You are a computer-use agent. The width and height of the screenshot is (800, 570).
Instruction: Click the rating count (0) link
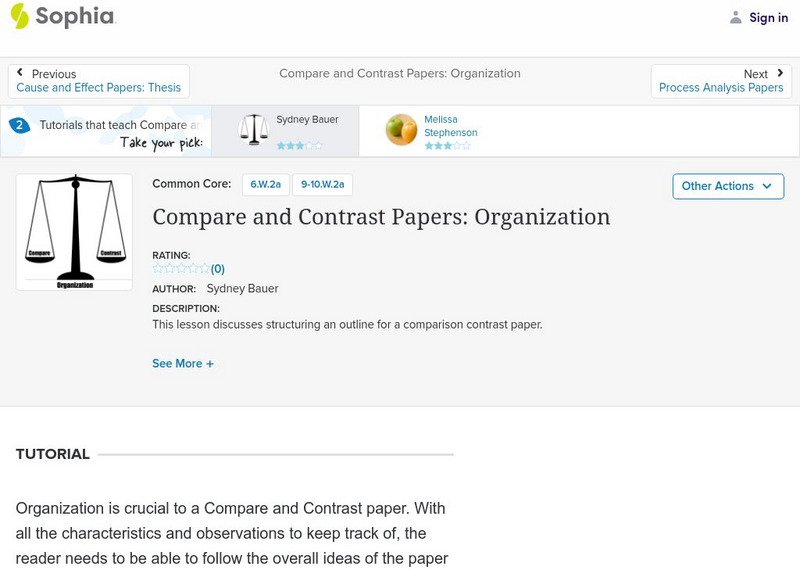pos(218,269)
